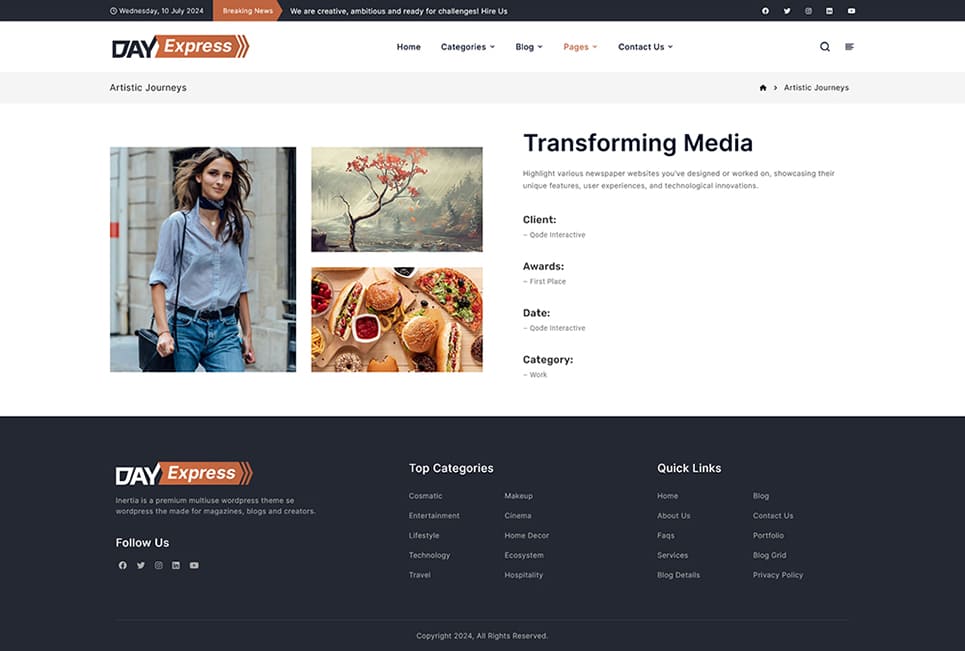Open the Blog dropdown menu
This screenshot has width=965, height=651.
(x=529, y=46)
